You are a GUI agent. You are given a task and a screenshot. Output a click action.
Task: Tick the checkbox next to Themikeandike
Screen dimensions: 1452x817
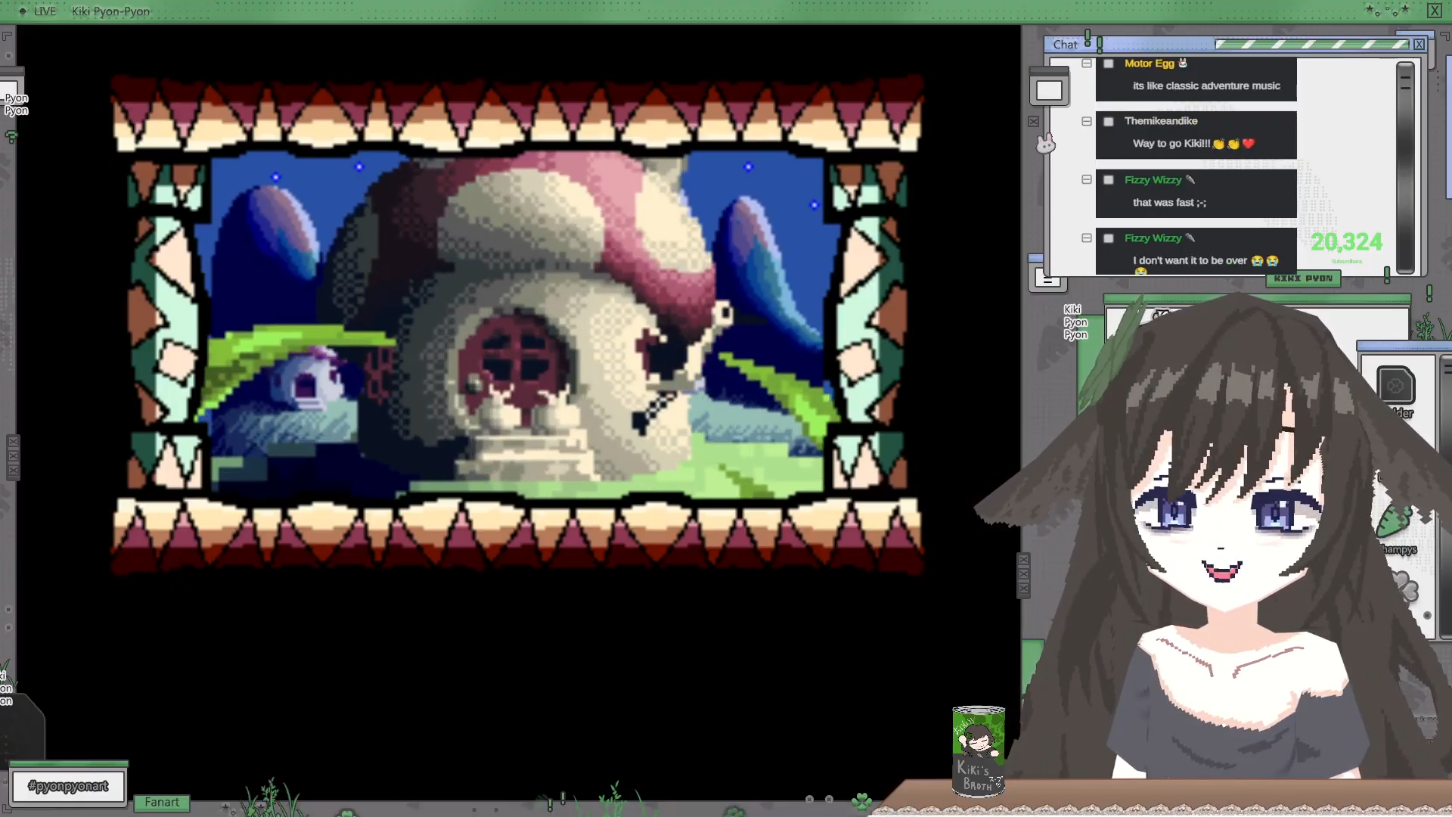(x=1108, y=122)
